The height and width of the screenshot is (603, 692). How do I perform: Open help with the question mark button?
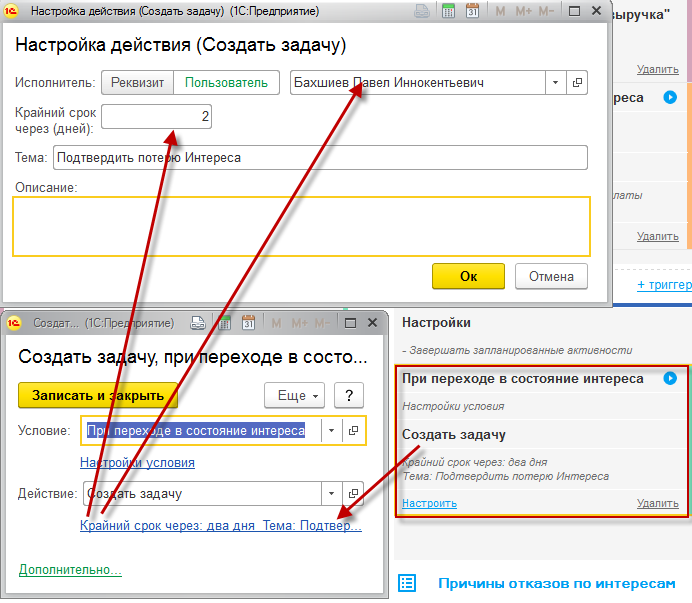pos(349,395)
